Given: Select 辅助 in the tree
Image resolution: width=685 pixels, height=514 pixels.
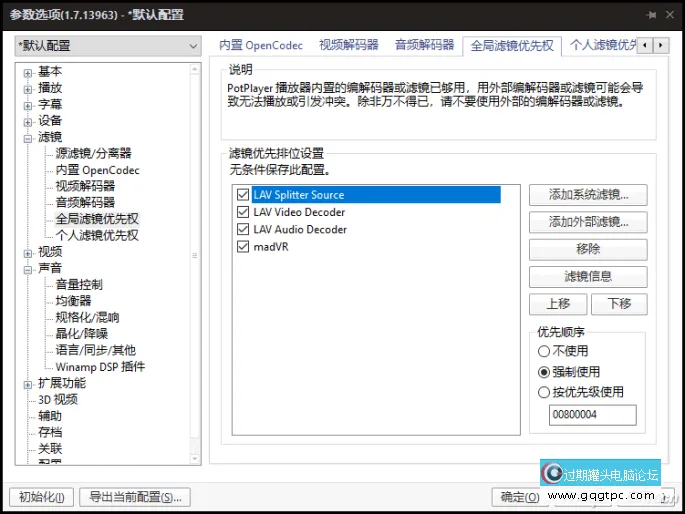Looking at the screenshot, I should (x=50, y=416).
